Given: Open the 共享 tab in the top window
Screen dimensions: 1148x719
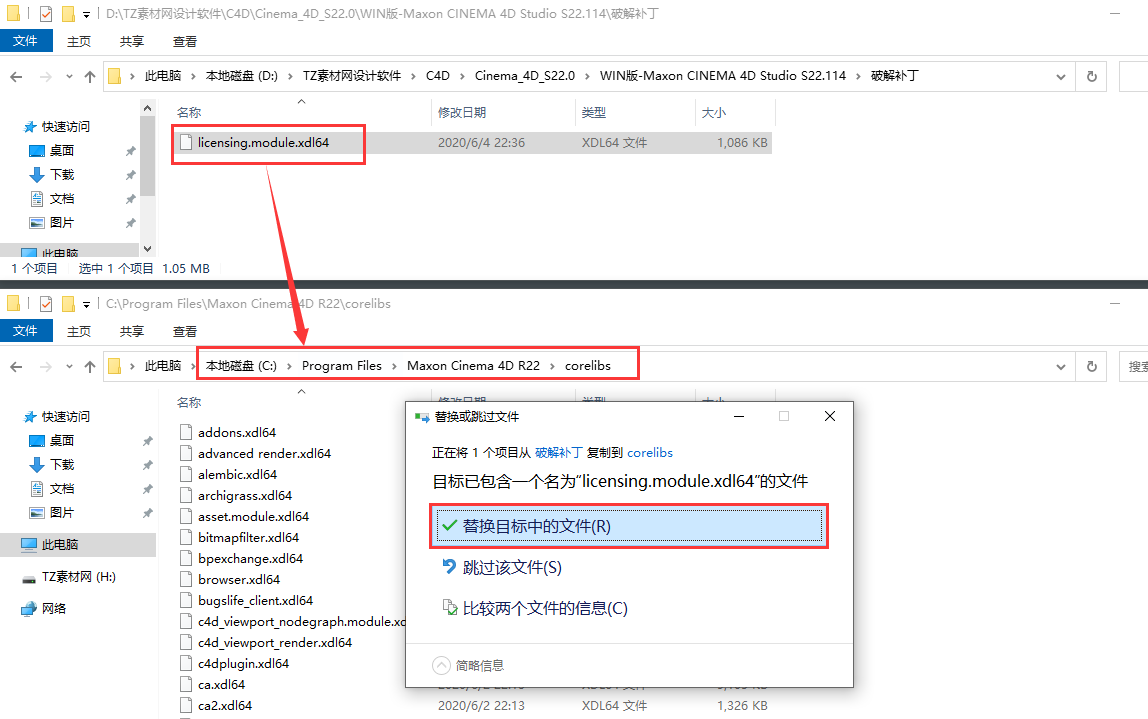Looking at the screenshot, I should coord(132,42).
